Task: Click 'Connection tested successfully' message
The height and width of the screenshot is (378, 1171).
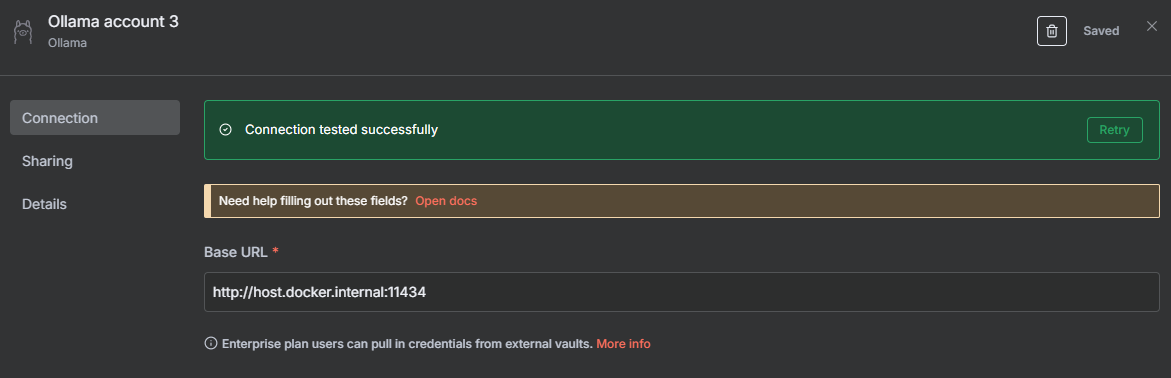Action: [x=341, y=130]
